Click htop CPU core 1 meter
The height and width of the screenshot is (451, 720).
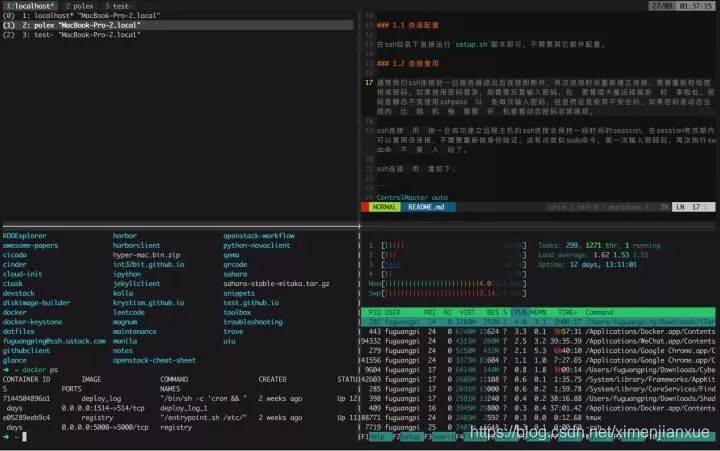[447, 245]
